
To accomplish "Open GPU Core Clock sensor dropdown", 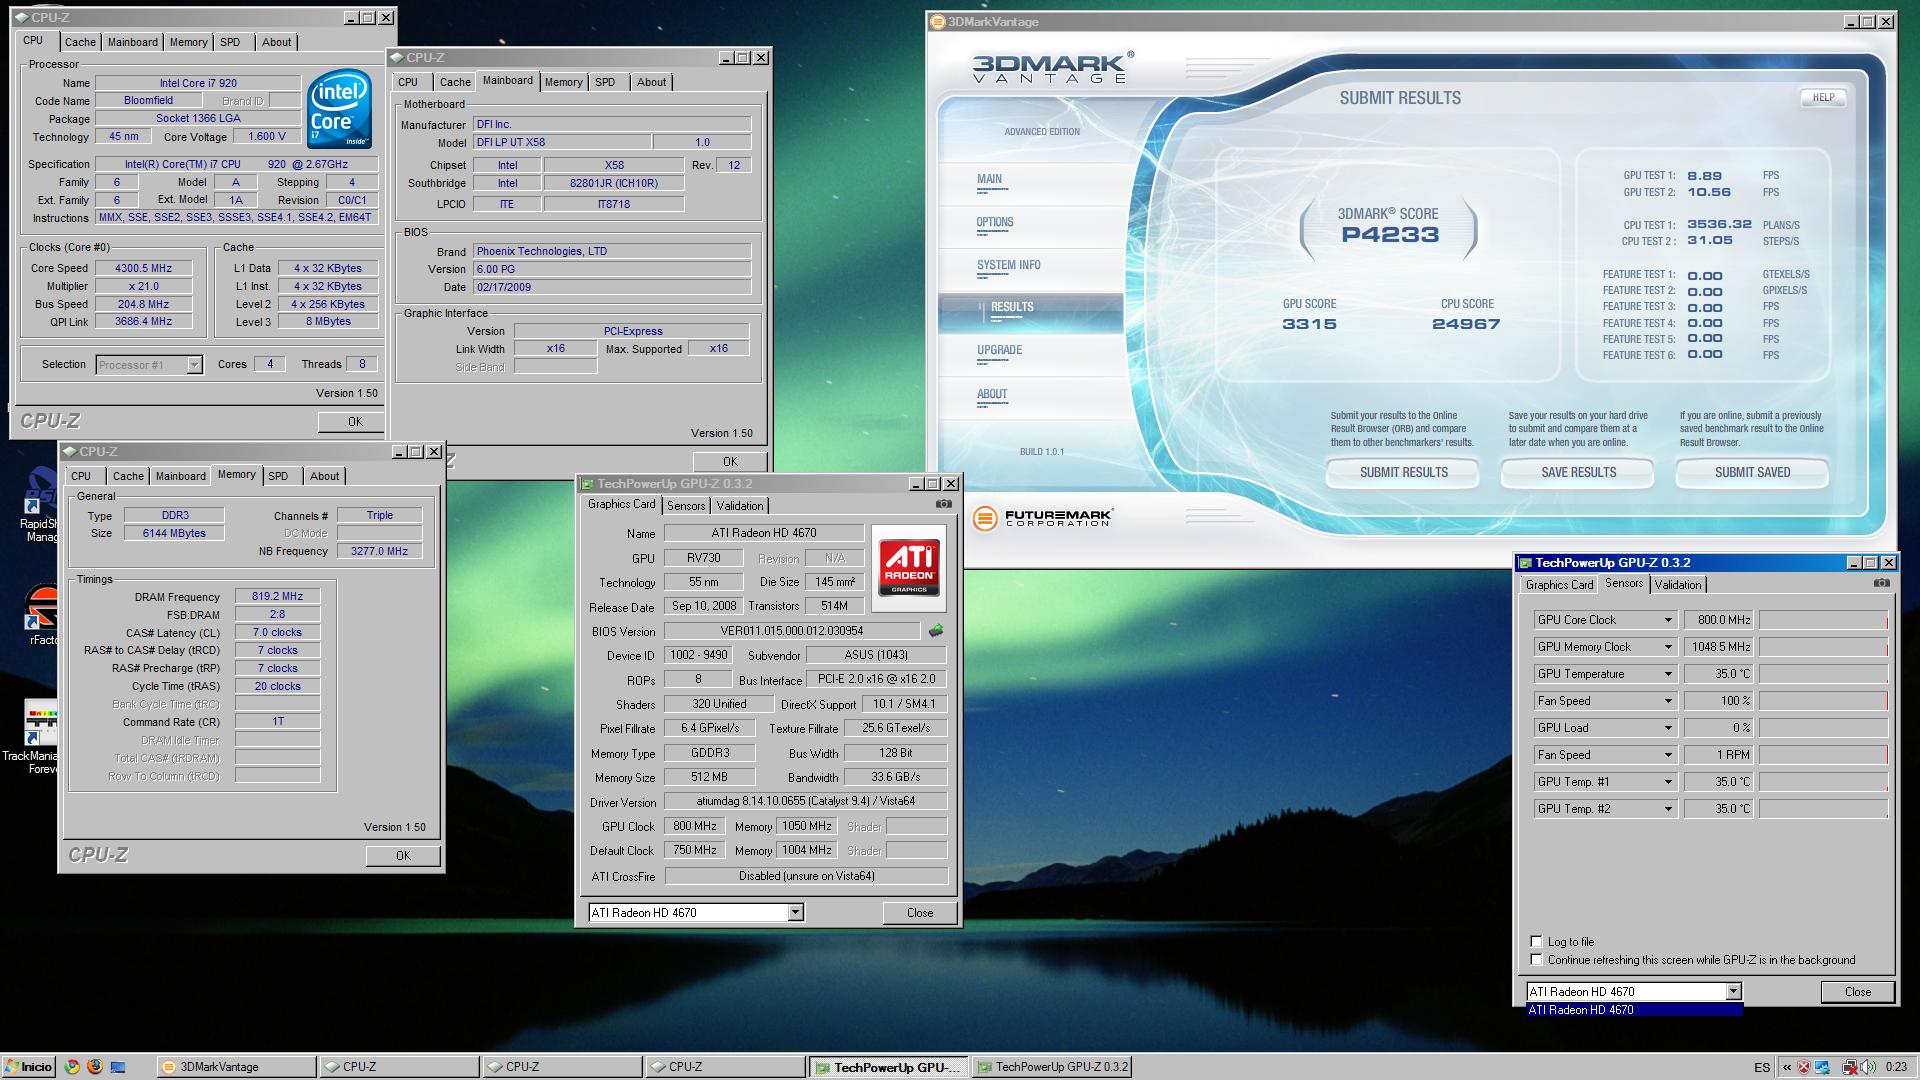I will [x=1668, y=620].
